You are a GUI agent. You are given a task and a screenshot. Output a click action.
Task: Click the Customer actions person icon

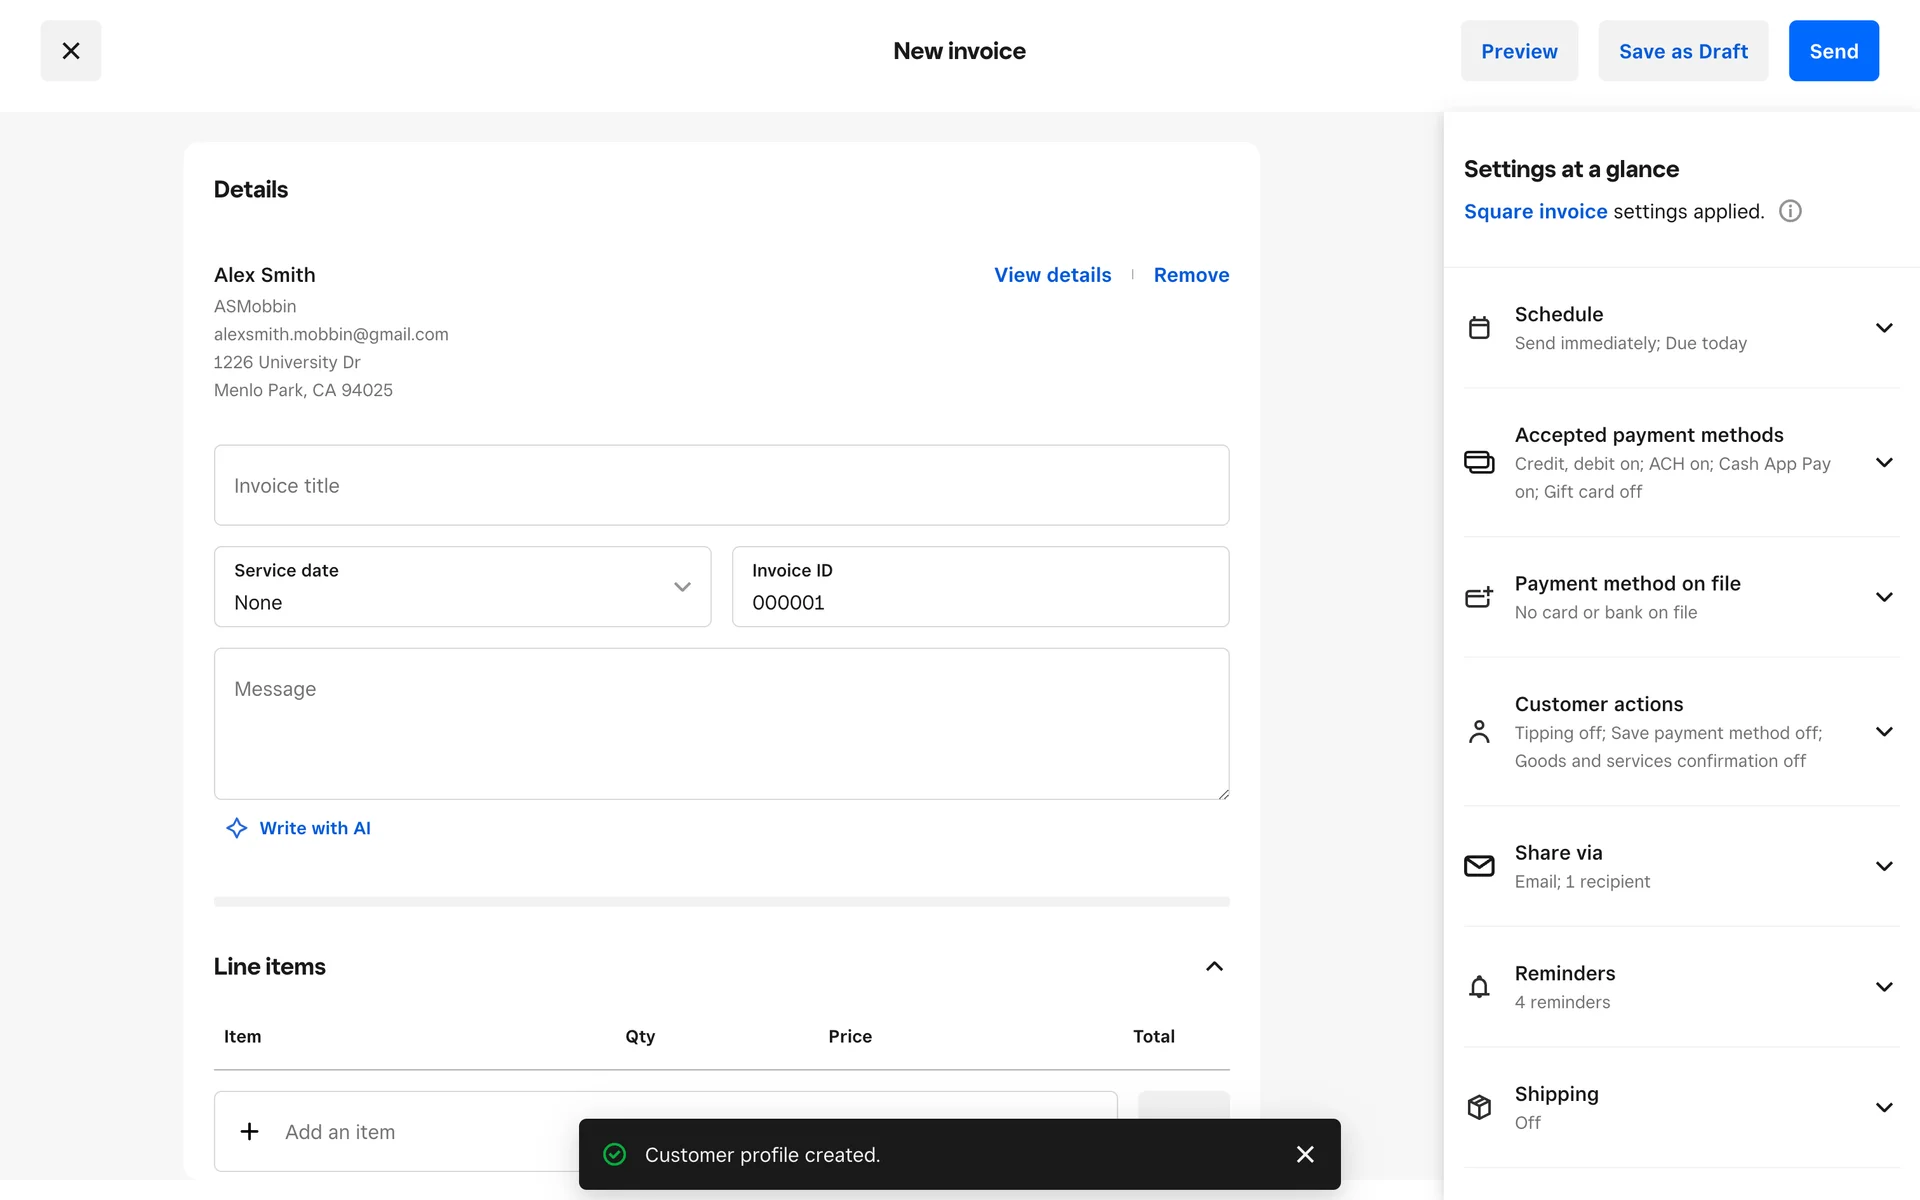pyautogui.click(x=1479, y=732)
